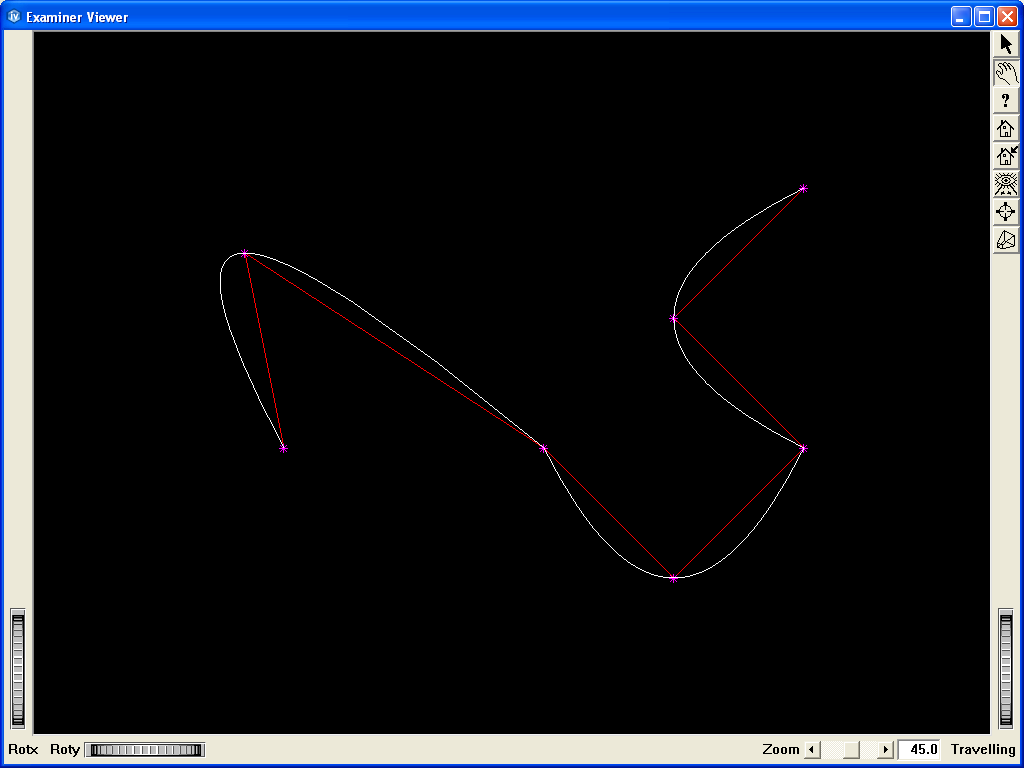Minimize the Examiner Viewer window
The height and width of the screenshot is (768, 1024).
click(961, 16)
